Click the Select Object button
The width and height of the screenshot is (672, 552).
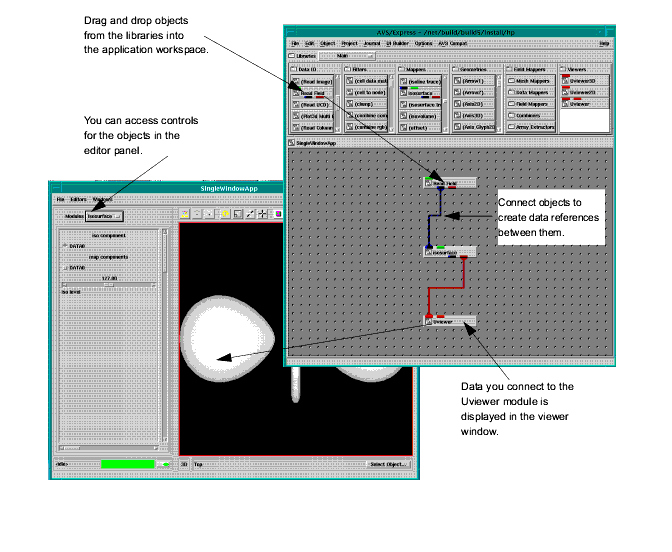[386, 464]
